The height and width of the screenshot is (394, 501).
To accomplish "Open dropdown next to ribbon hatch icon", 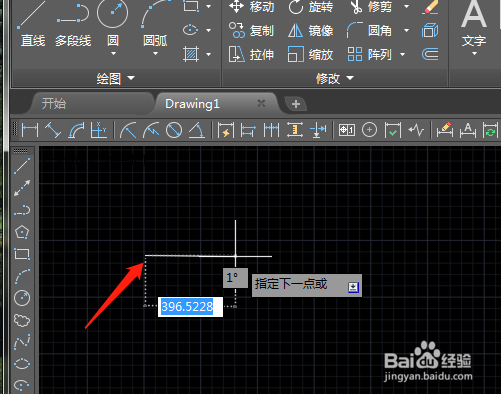I will [x=209, y=54].
